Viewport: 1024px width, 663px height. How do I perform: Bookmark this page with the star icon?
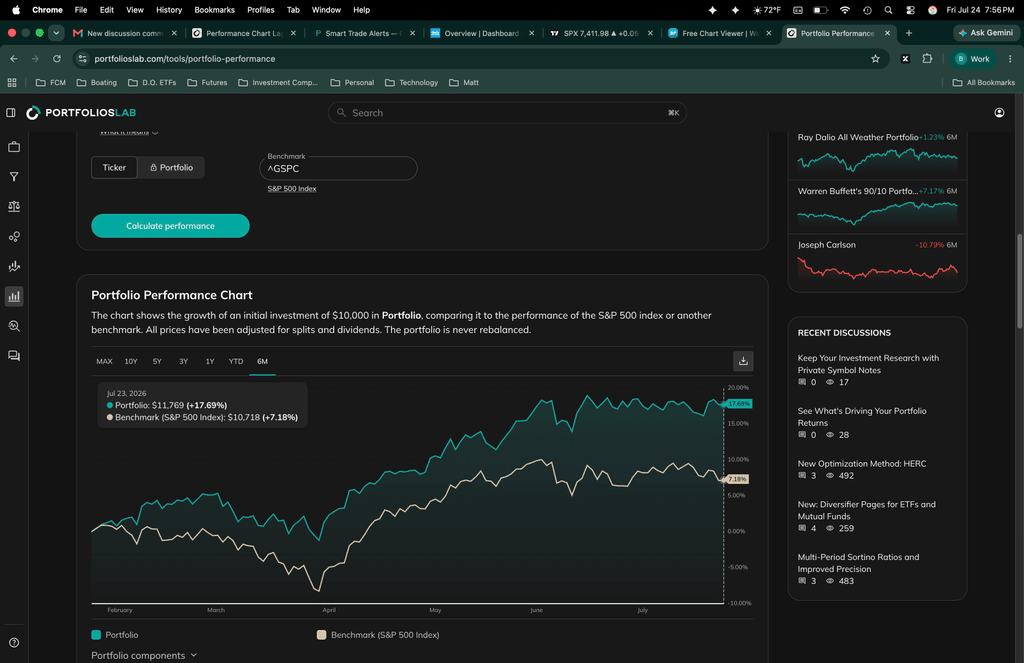coord(875,59)
